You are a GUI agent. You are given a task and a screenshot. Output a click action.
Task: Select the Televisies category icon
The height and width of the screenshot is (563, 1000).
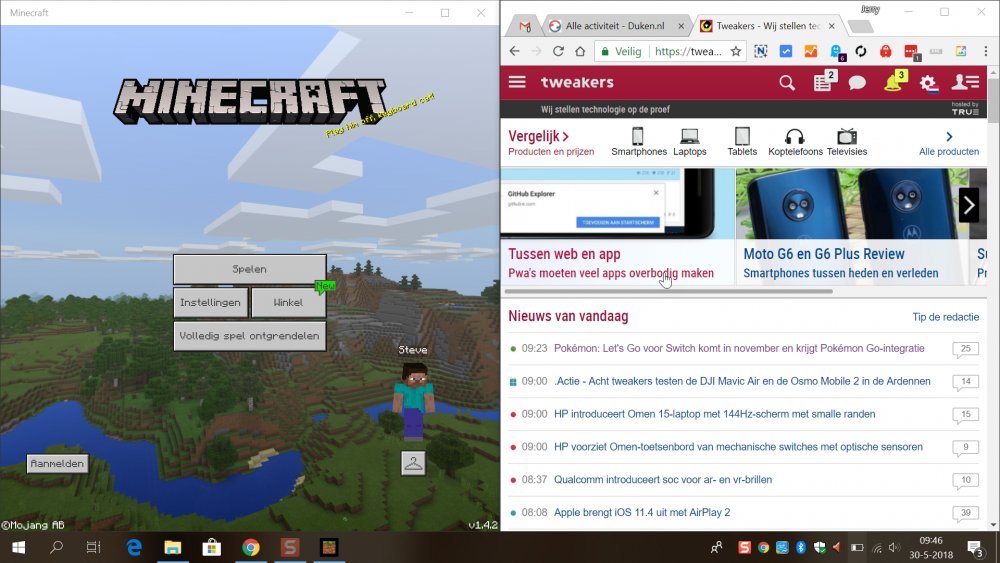[847, 136]
